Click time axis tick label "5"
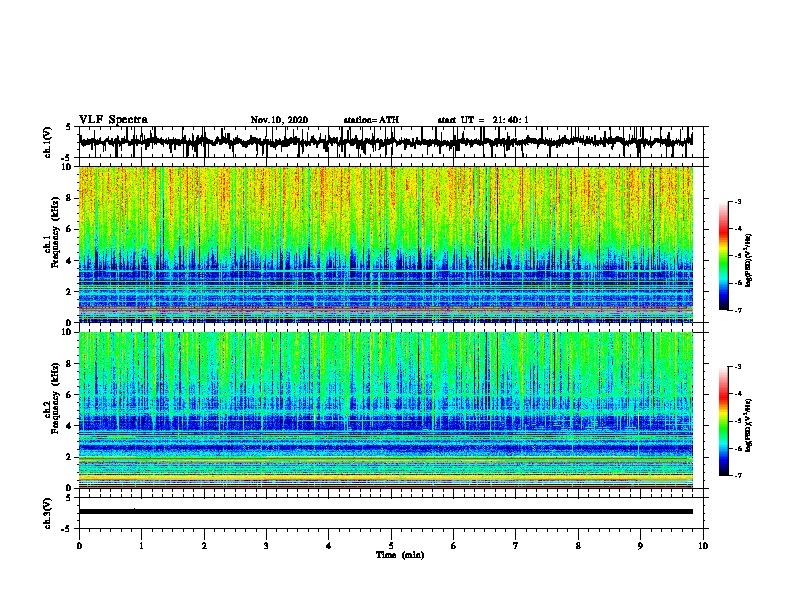This screenshot has width=792, height=612. point(391,546)
